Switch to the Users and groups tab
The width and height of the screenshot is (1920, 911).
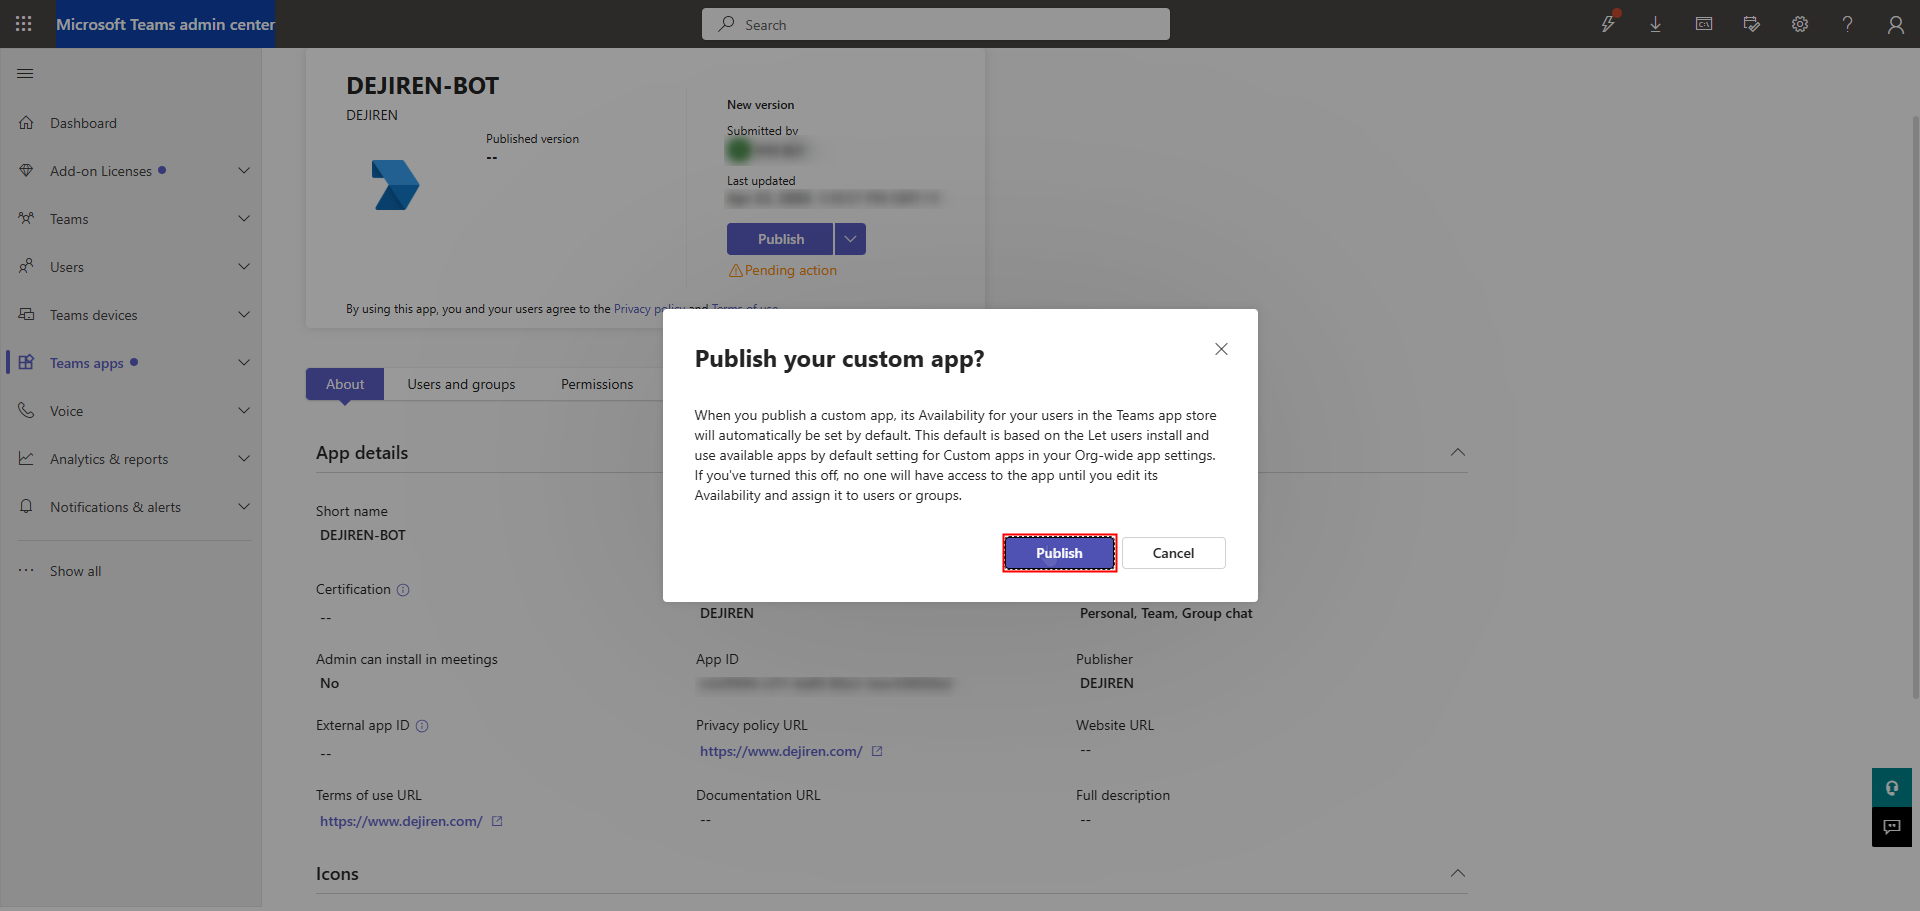point(461,384)
